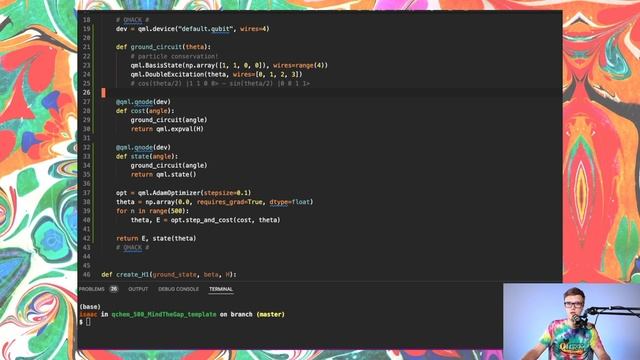Click 'def create_H1' function definition
640x360 pixels.
(125, 275)
